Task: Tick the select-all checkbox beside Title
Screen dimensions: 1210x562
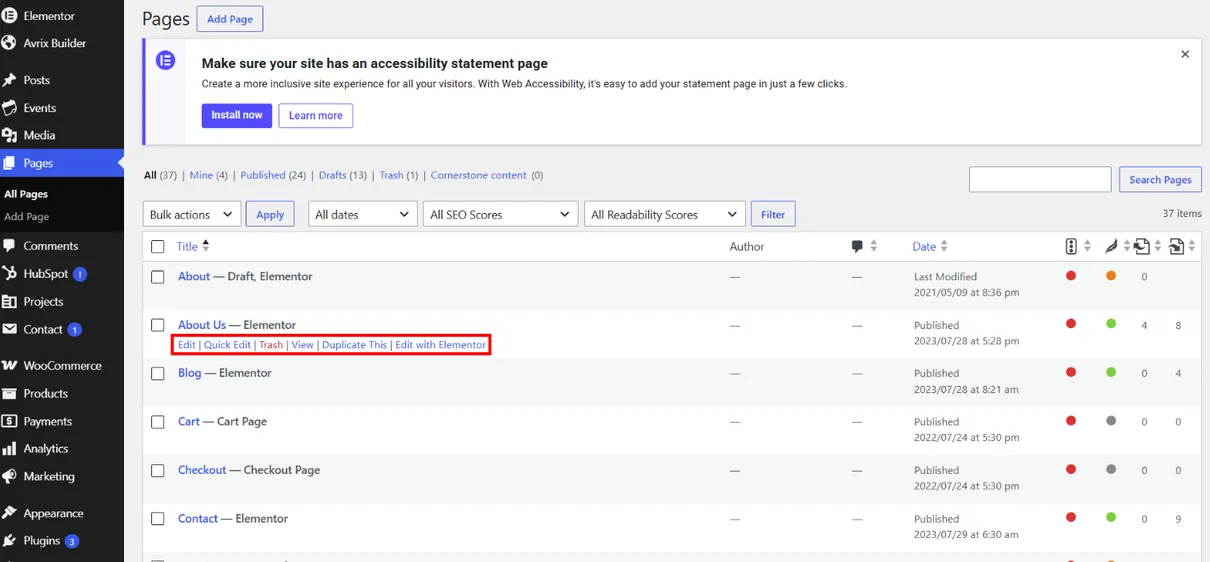Action: (158, 246)
